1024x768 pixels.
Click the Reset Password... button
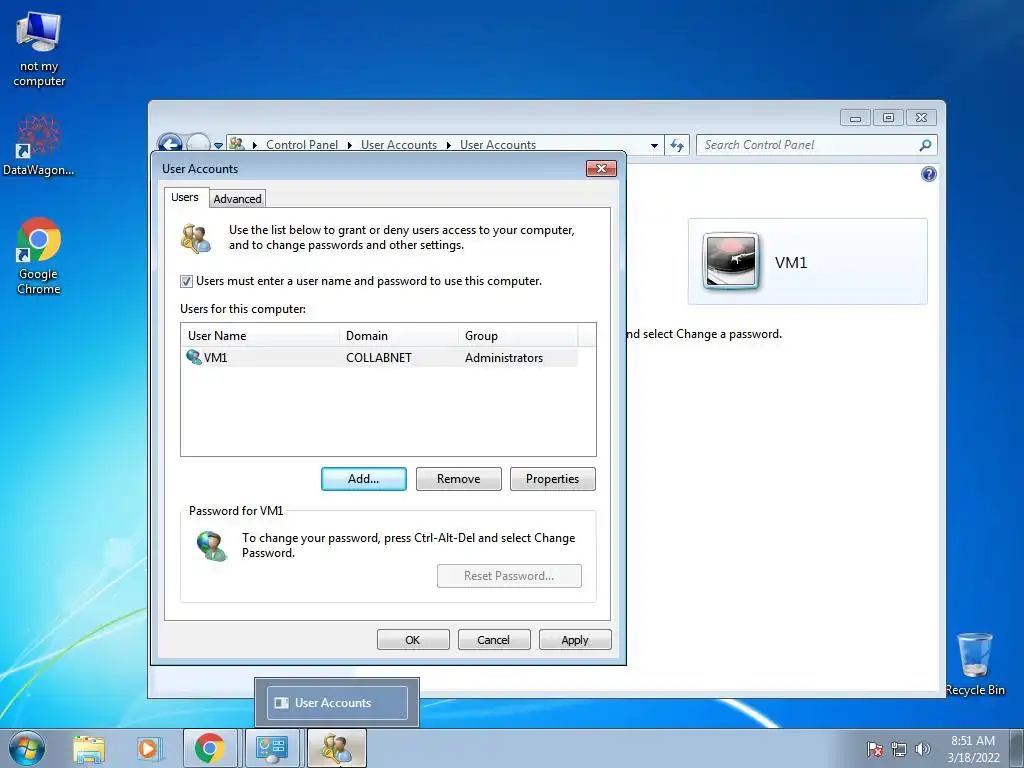tap(509, 576)
